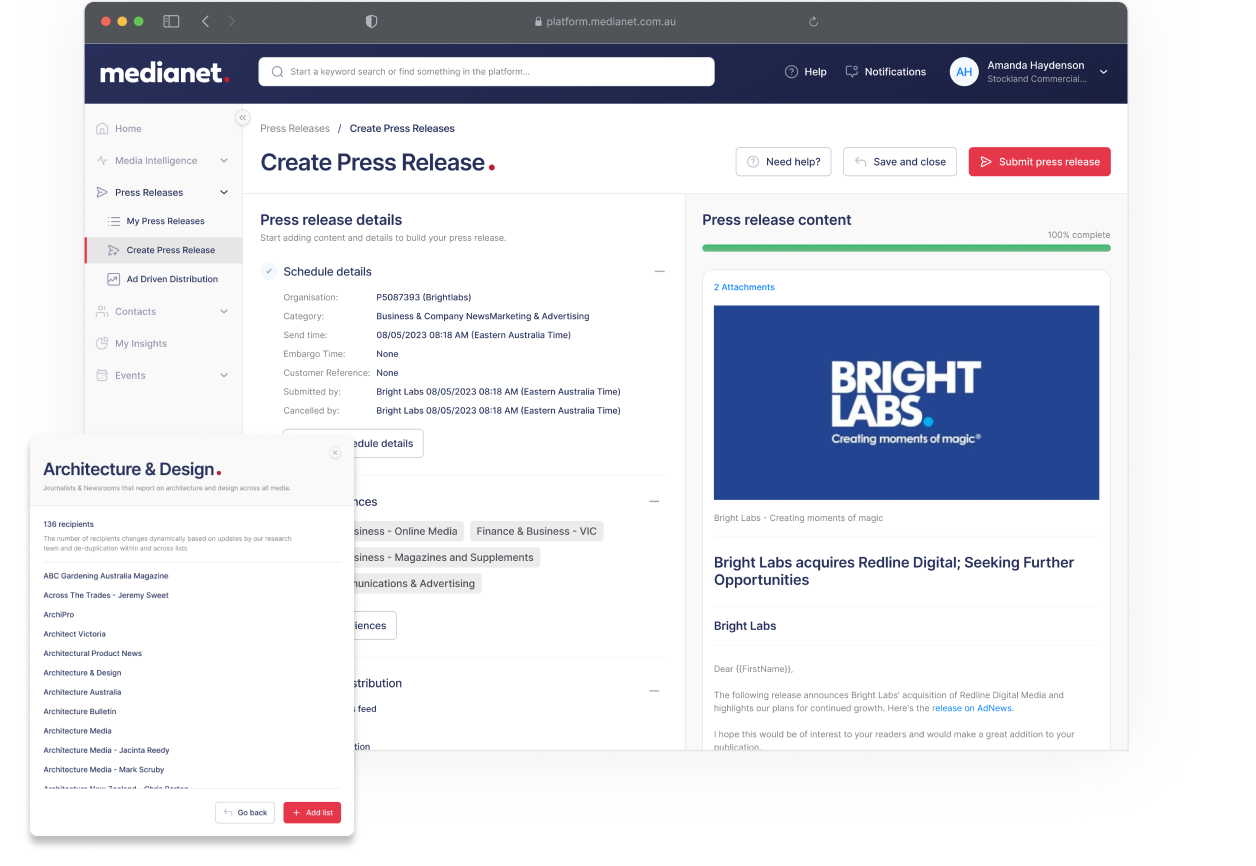Click the browser sidebar toggle icon
The width and height of the screenshot is (1256, 866).
[x=171, y=21]
